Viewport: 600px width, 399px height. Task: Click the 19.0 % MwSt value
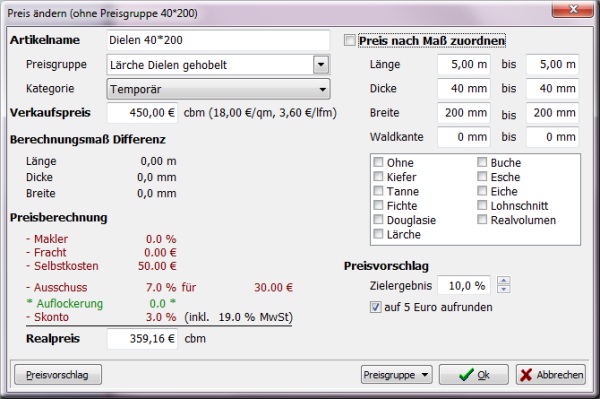pos(236,317)
